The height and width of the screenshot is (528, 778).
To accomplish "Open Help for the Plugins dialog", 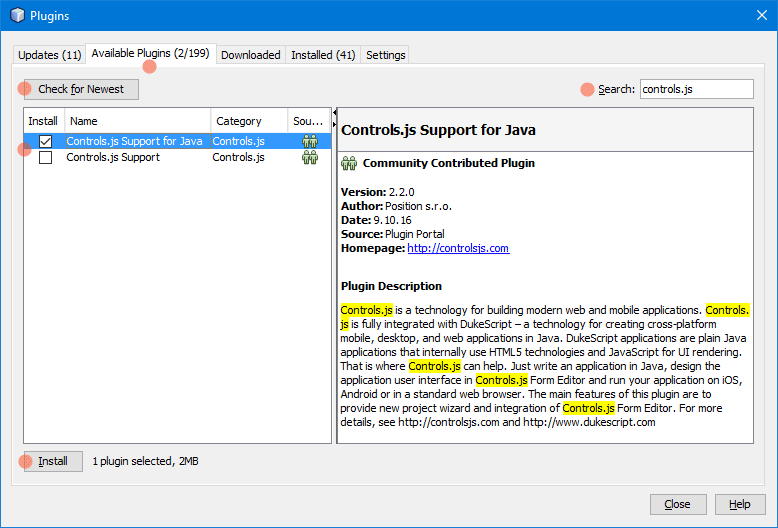I will tap(740, 504).
